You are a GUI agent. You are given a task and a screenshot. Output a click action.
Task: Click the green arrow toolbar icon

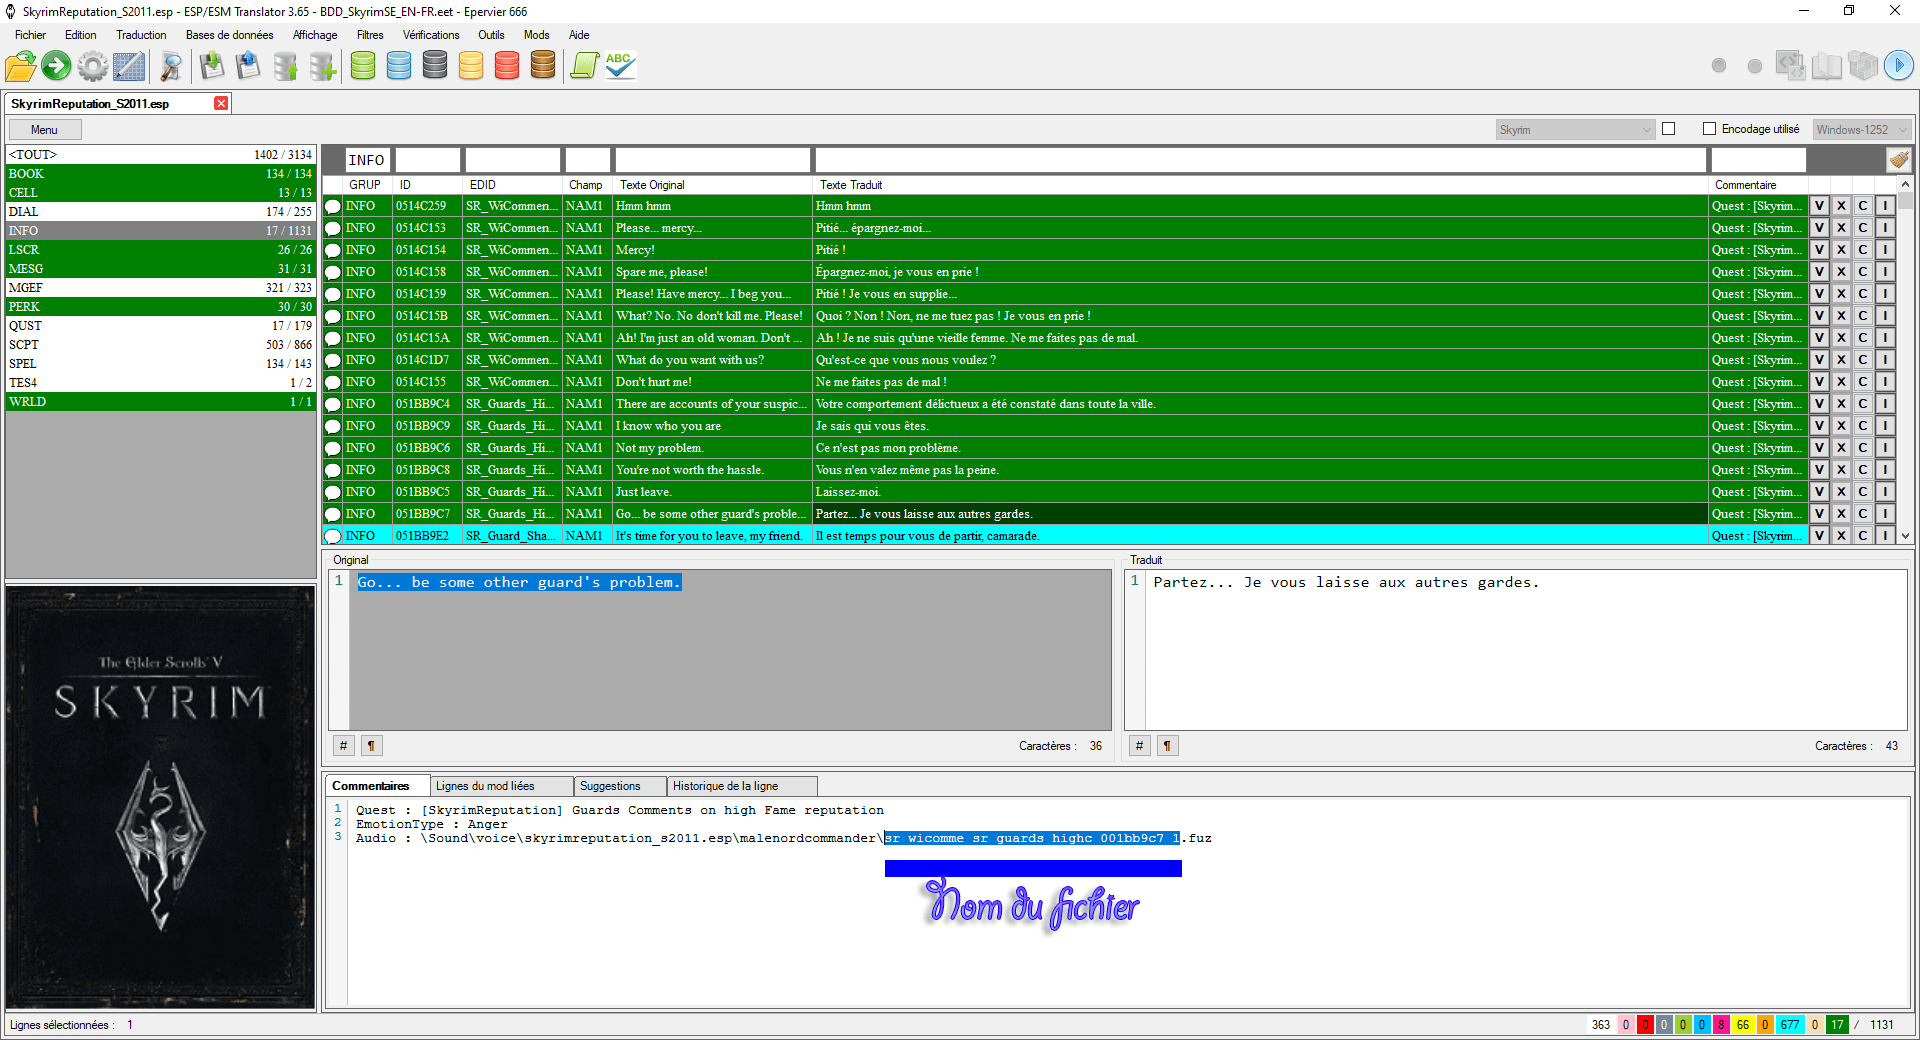tap(56, 67)
